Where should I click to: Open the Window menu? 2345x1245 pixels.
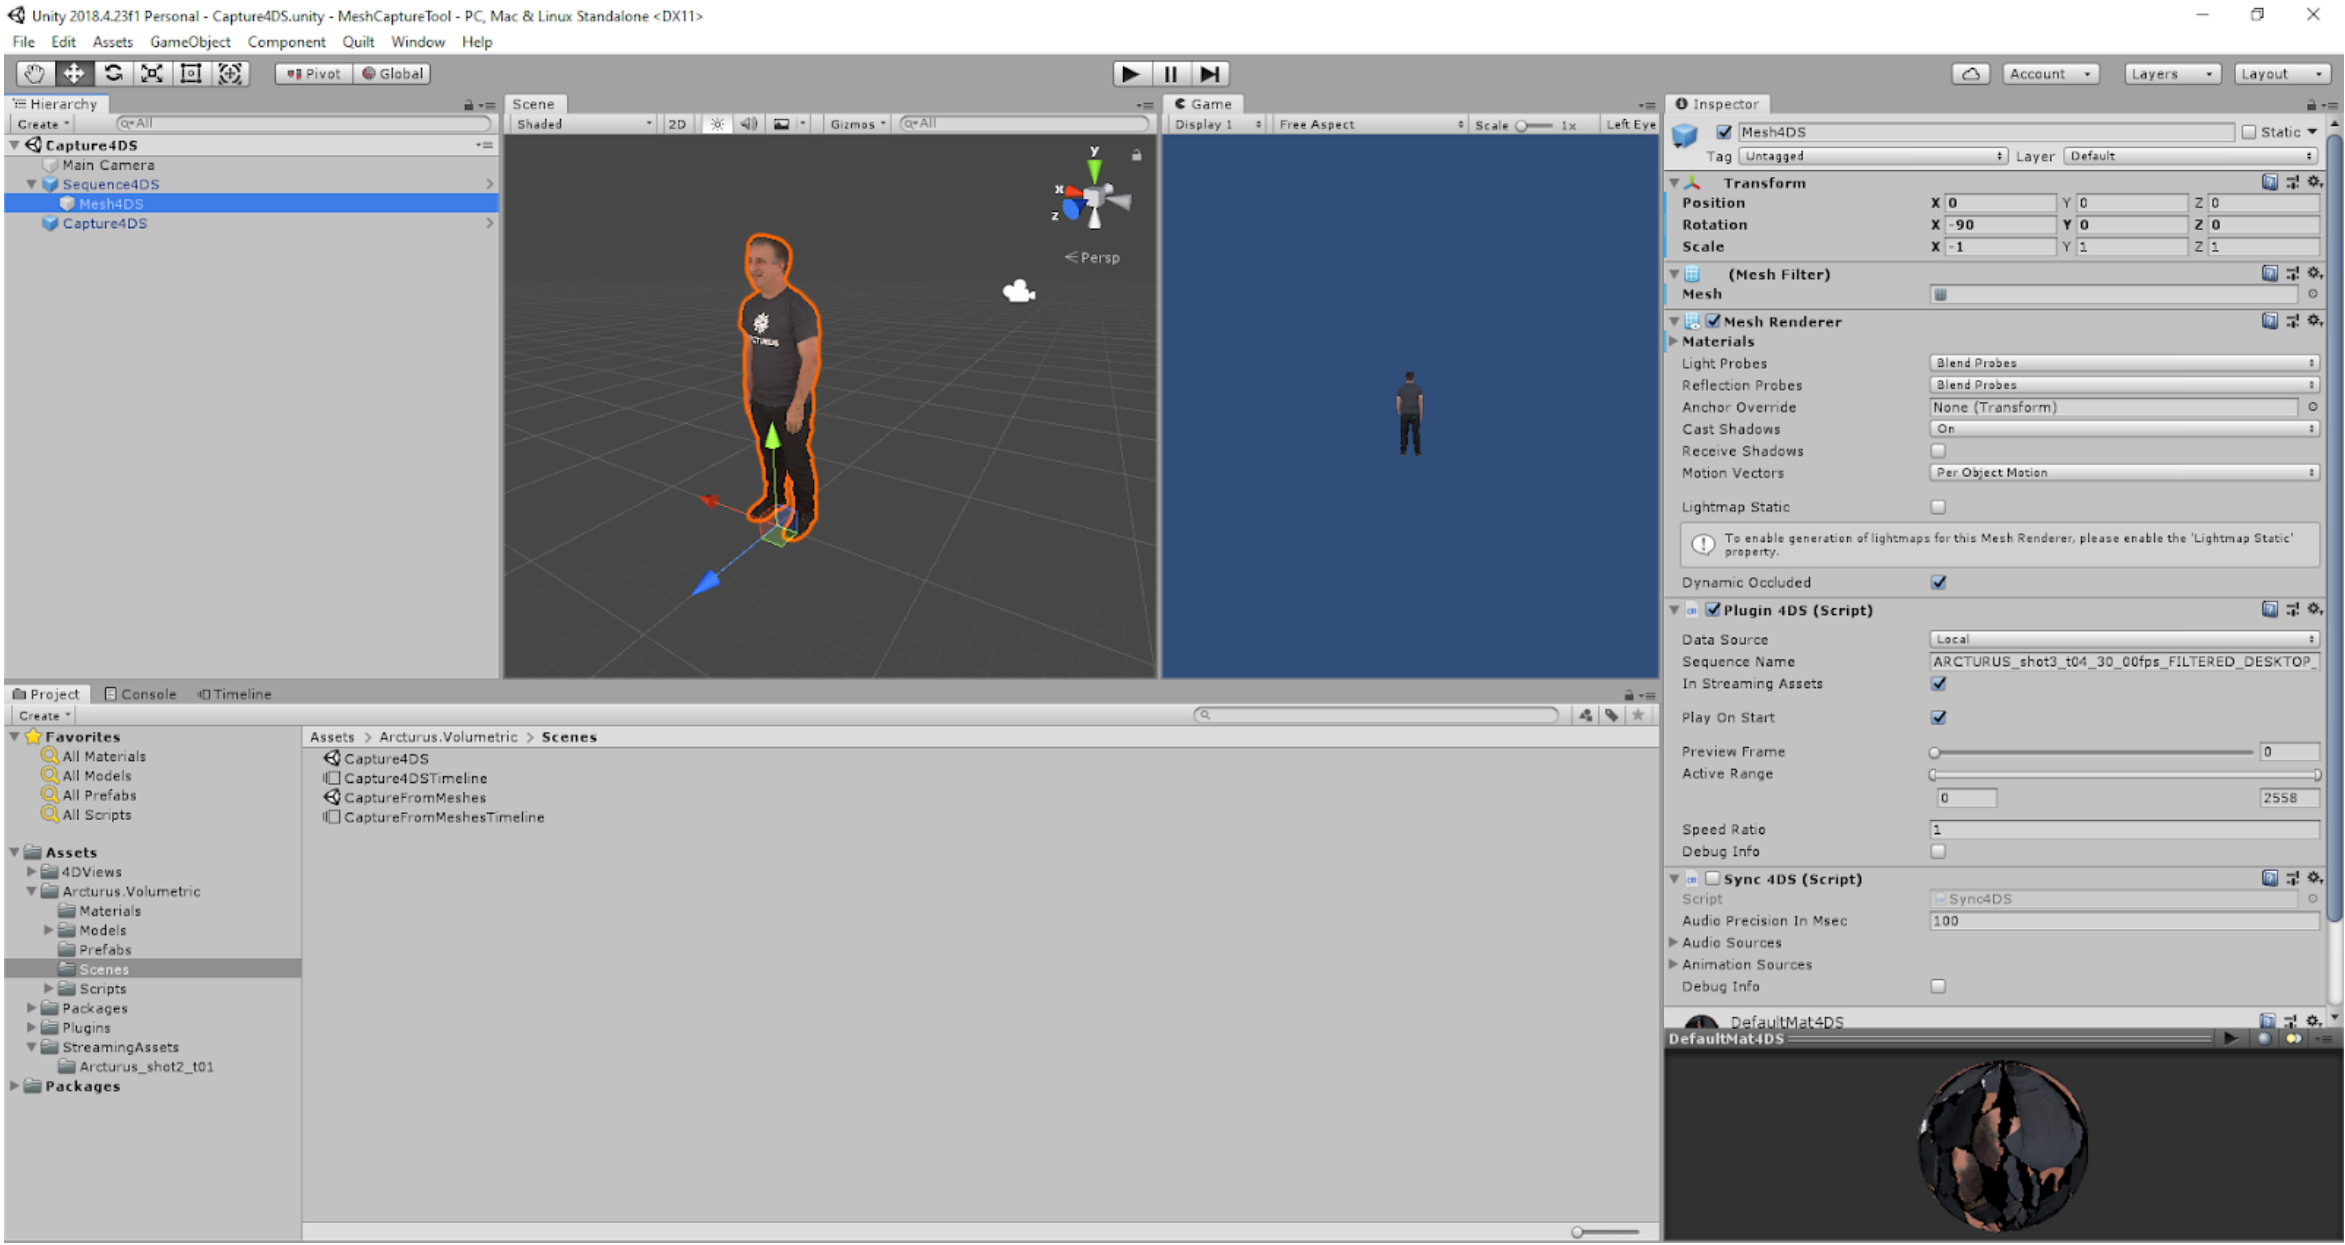[418, 42]
